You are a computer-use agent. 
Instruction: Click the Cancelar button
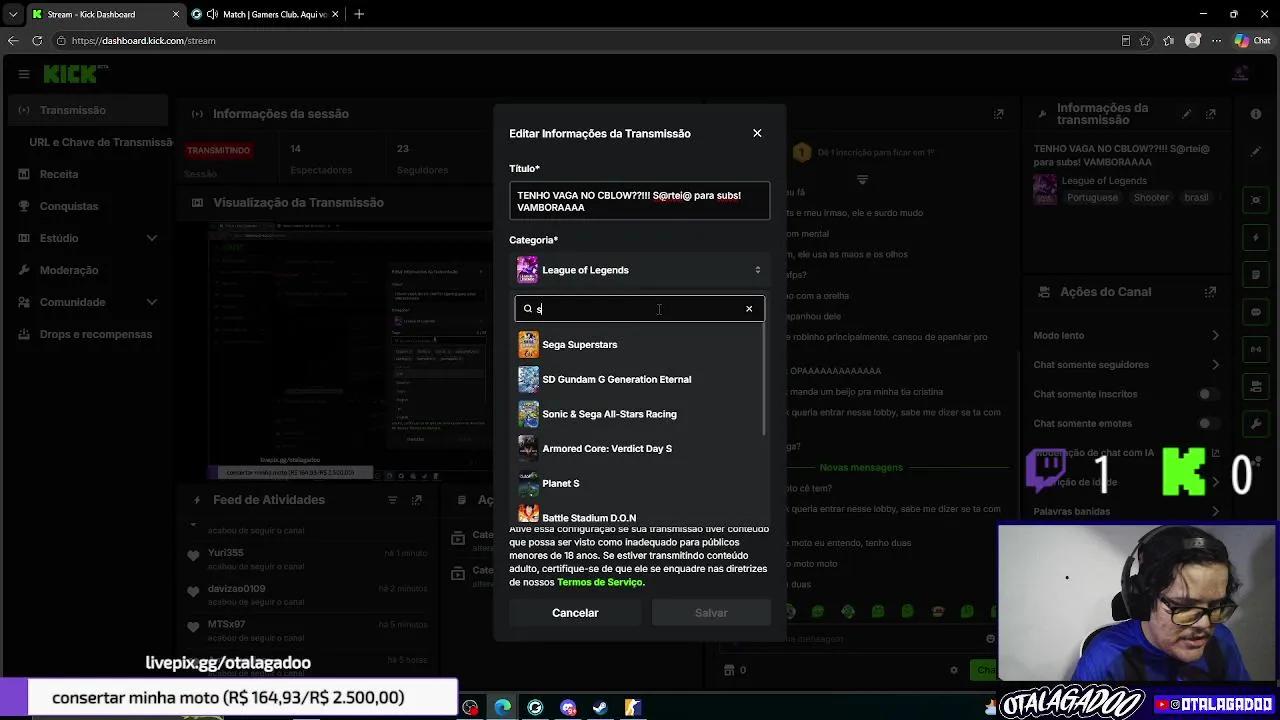pyautogui.click(x=575, y=613)
